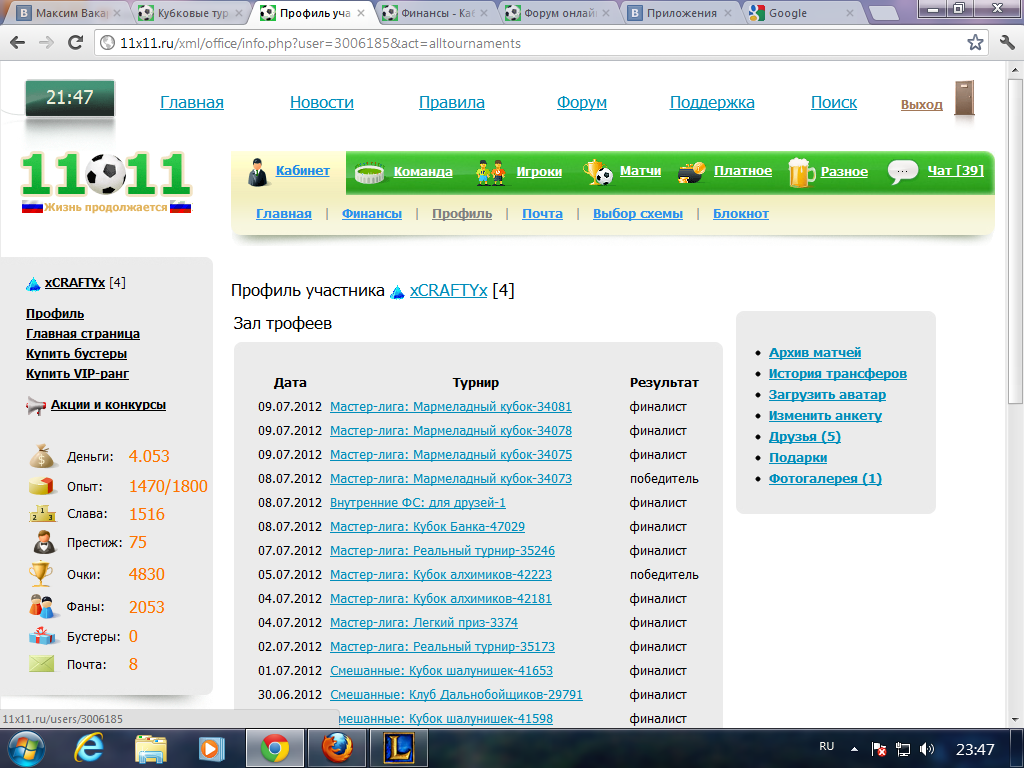Viewport: 1024px width, 768px height.
Task: Click the stadium icon next to Команда
Action: pos(370,172)
